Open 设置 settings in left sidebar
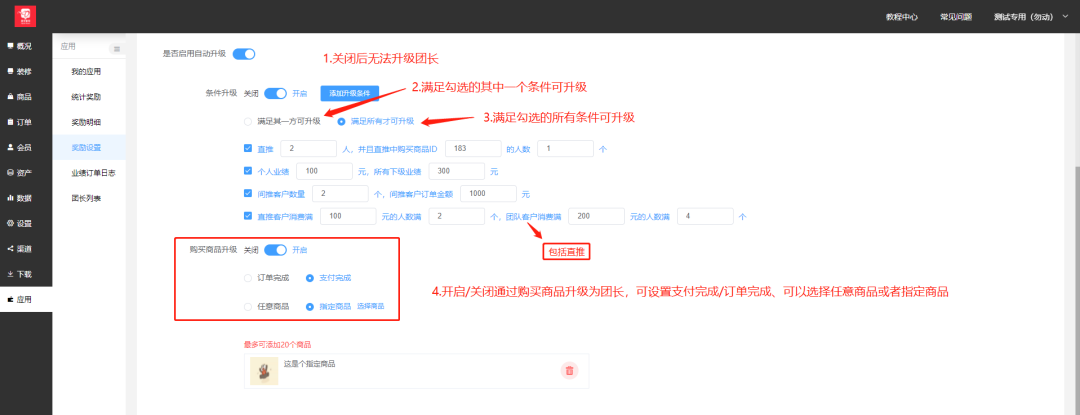The image size is (1080, 415). (x=20, y=223)
